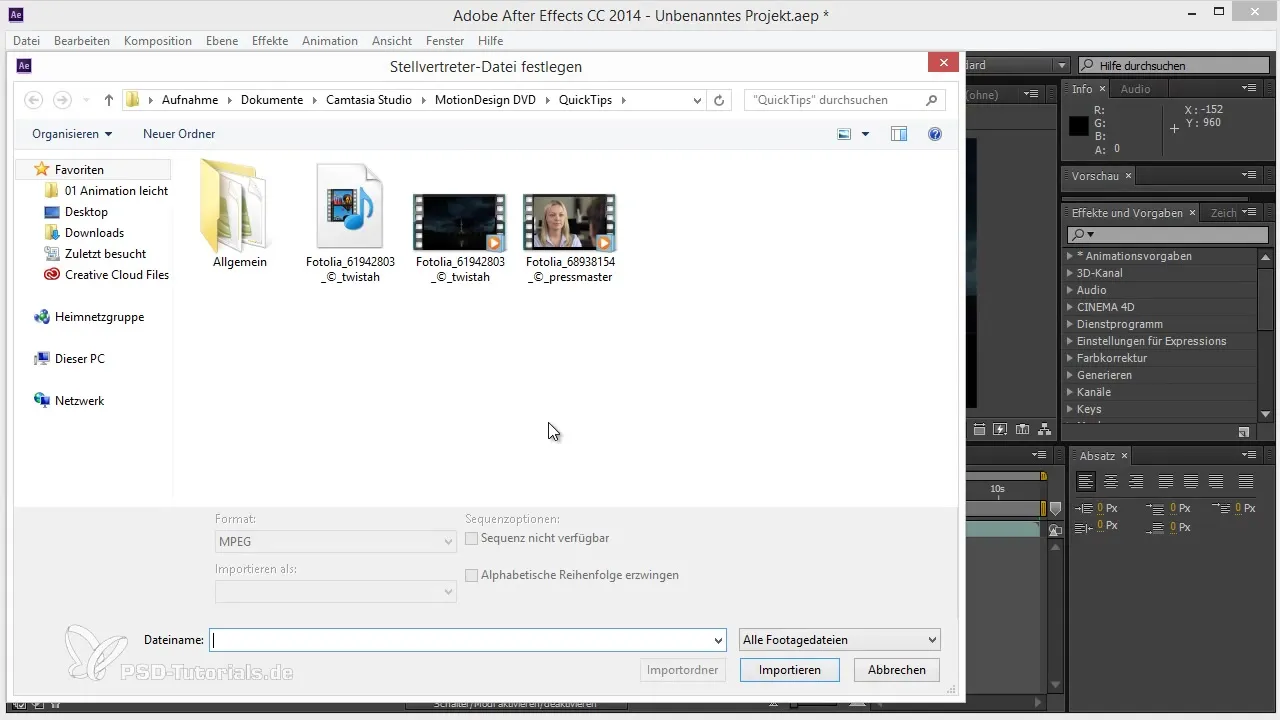
Task: Click the space after paragraph icon
Action: 1157,527
